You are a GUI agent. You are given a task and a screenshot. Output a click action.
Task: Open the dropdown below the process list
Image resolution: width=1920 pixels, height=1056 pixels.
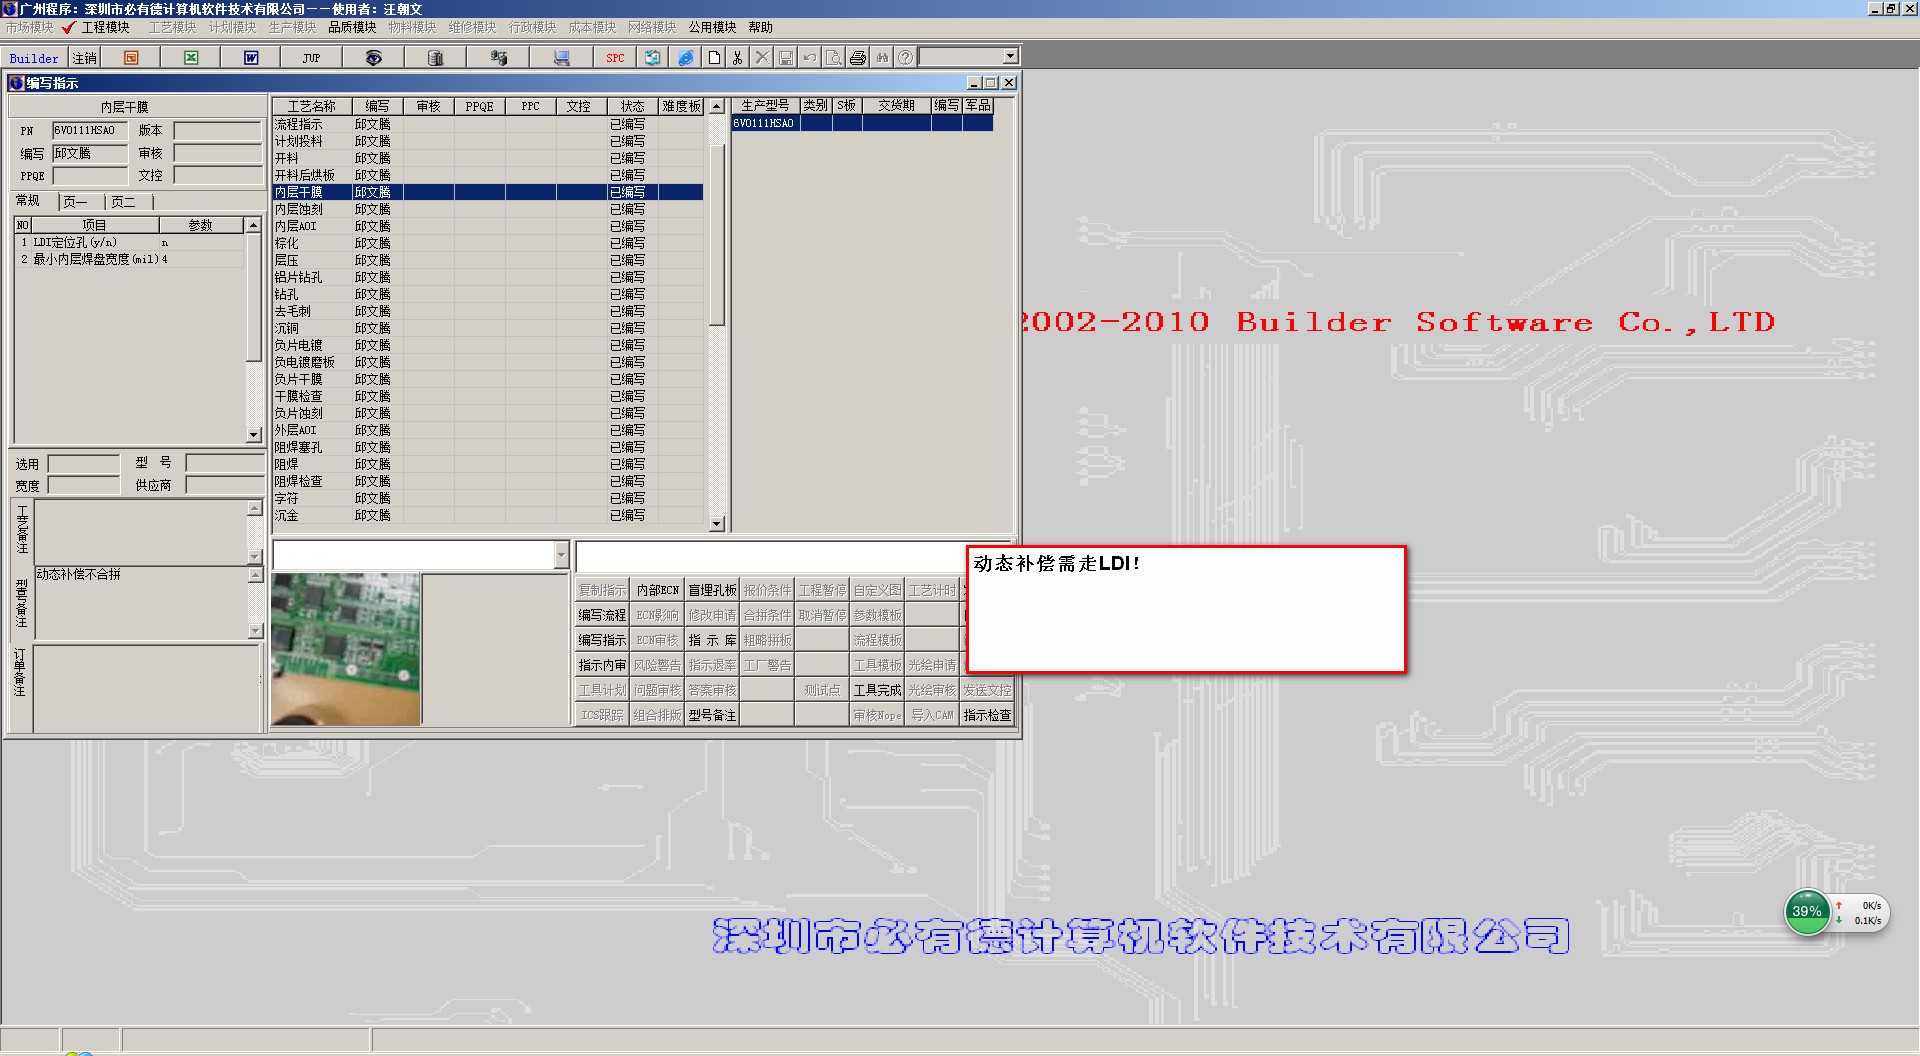(x=561, y=555)
